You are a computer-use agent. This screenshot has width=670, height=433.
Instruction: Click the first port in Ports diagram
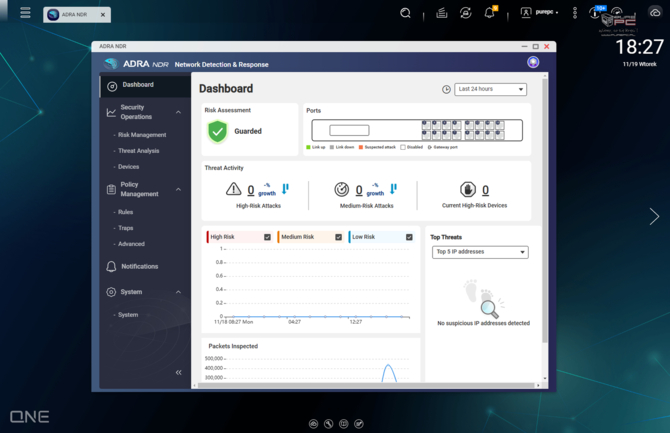(426, 125)
